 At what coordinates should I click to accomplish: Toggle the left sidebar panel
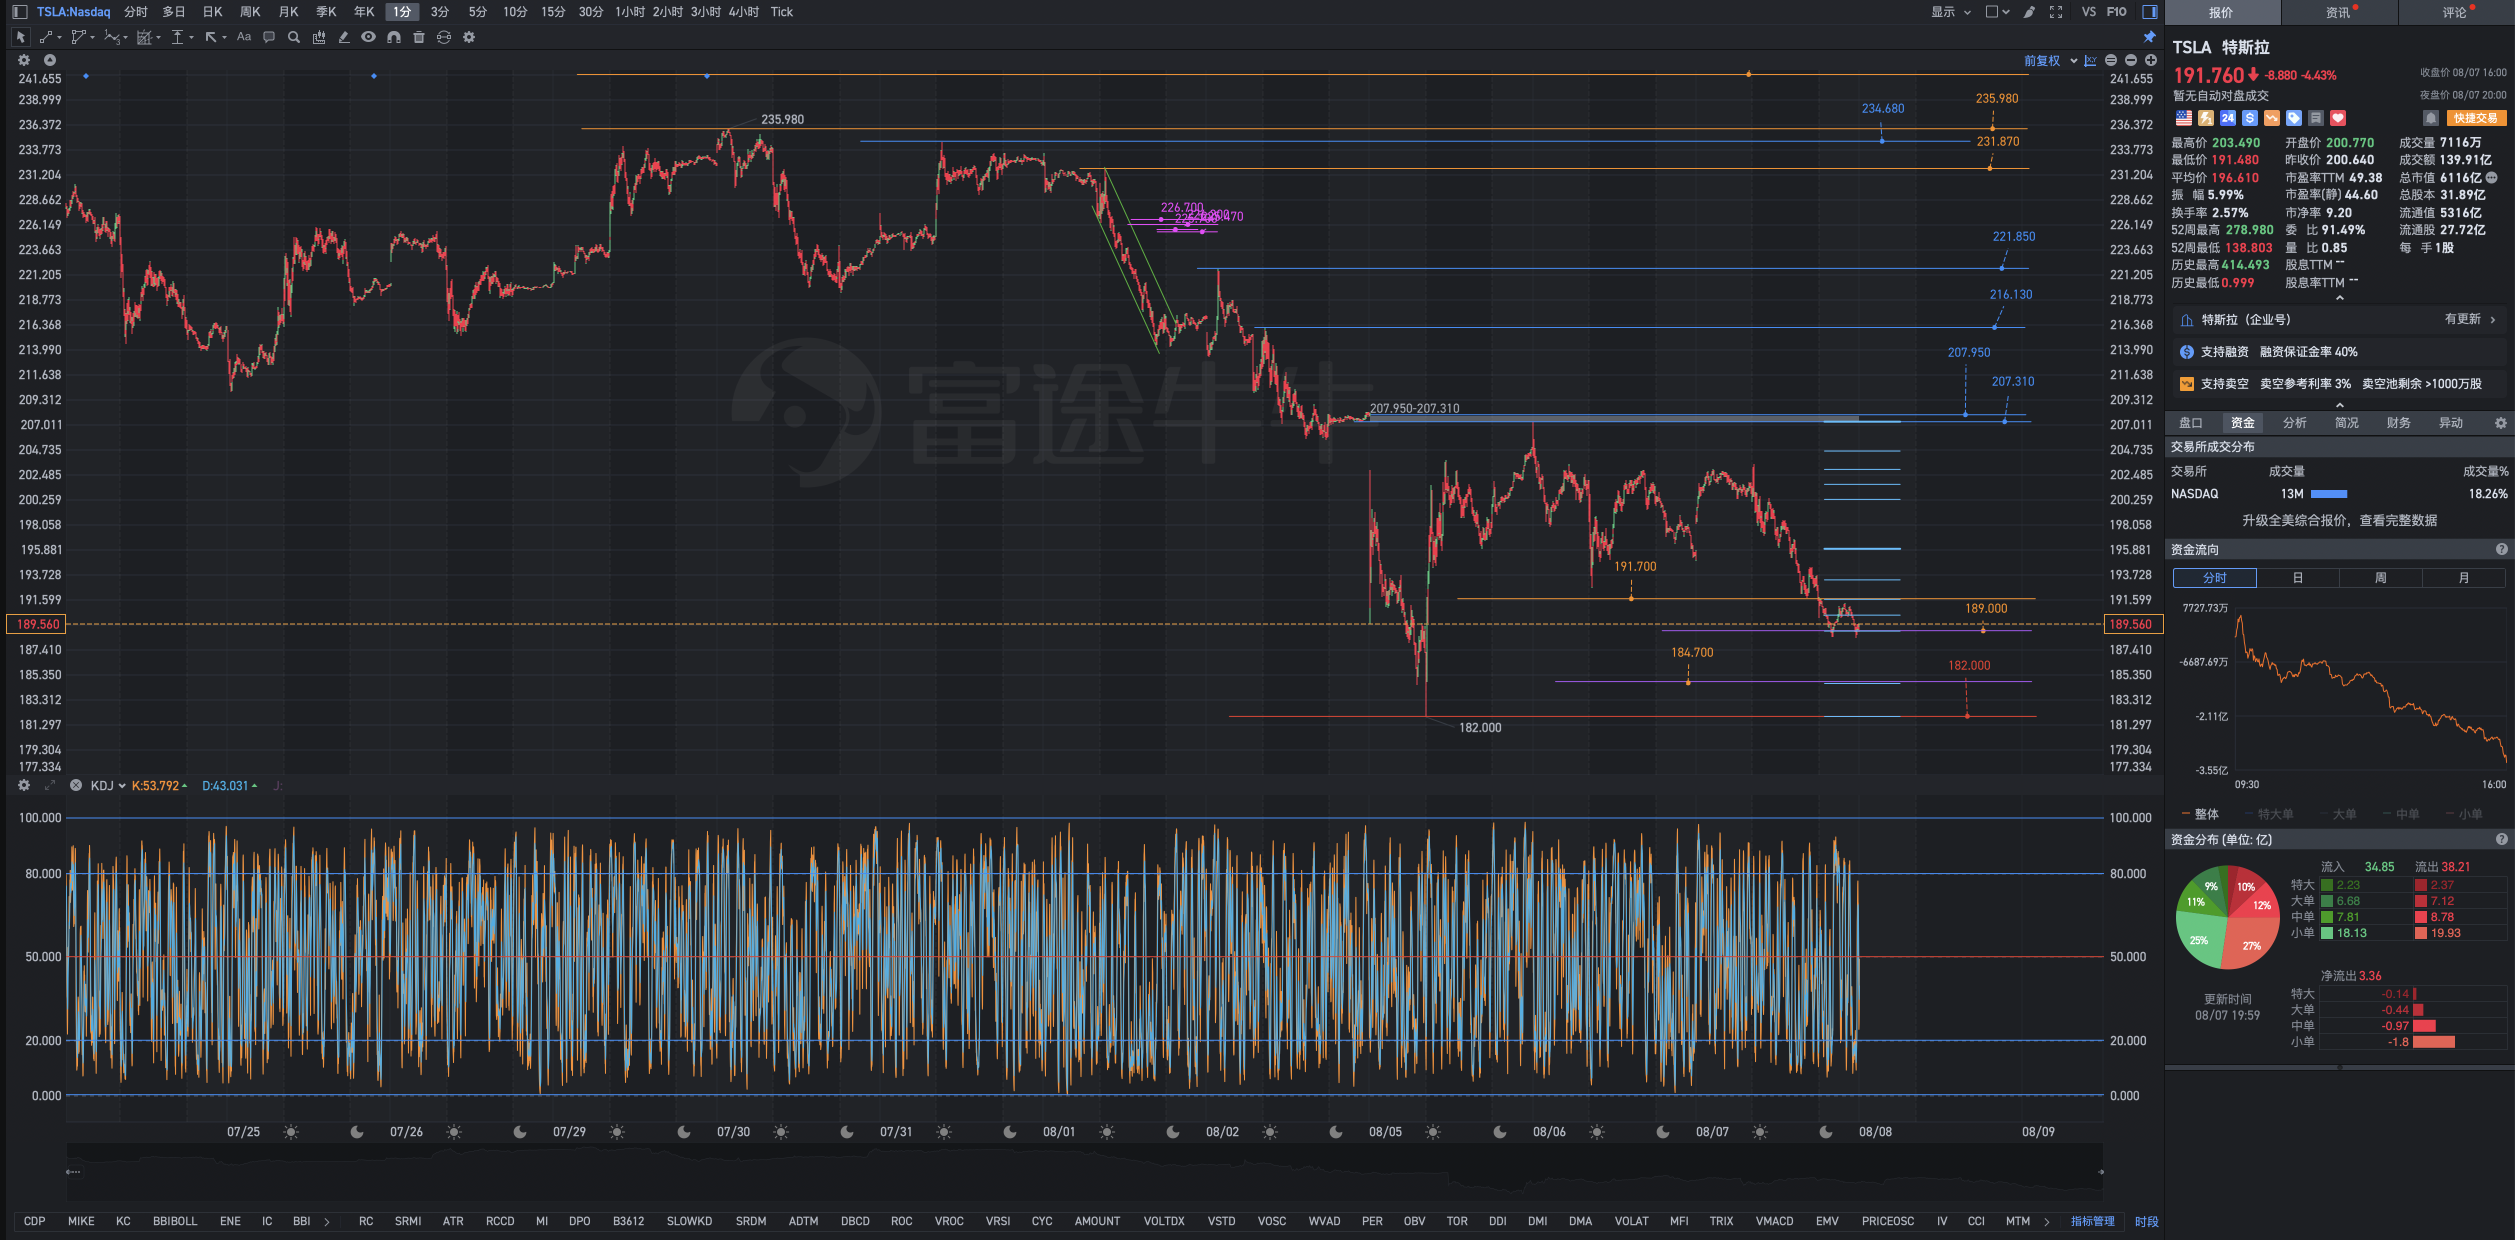tap(19, 12)
